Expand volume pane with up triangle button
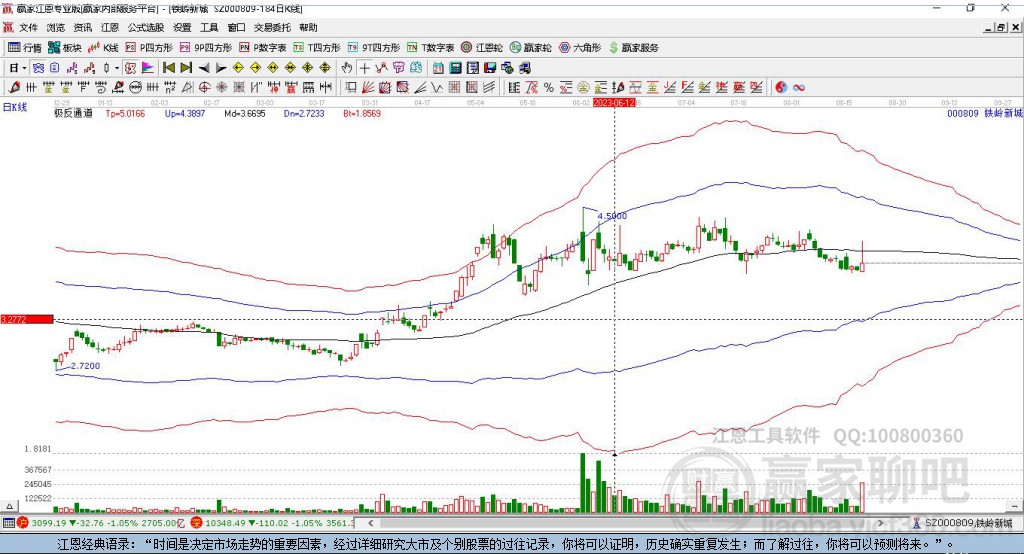Viewport: 1024px width, 554px height. coord(9,506)
